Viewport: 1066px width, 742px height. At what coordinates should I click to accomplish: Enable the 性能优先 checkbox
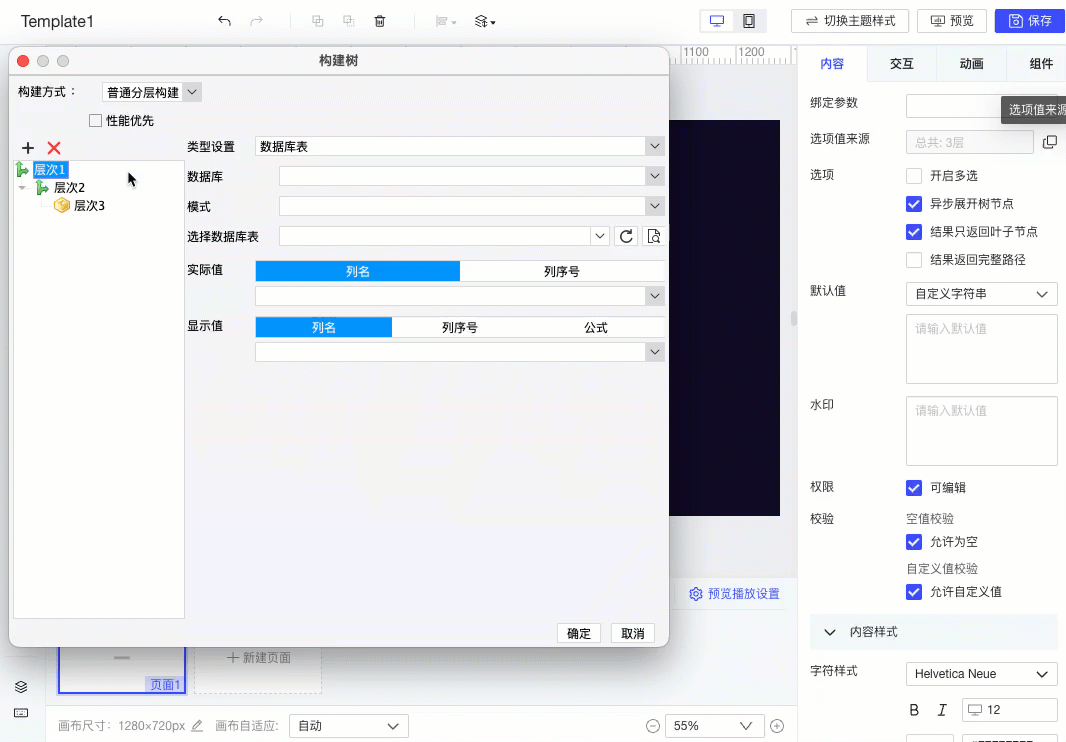95,120
